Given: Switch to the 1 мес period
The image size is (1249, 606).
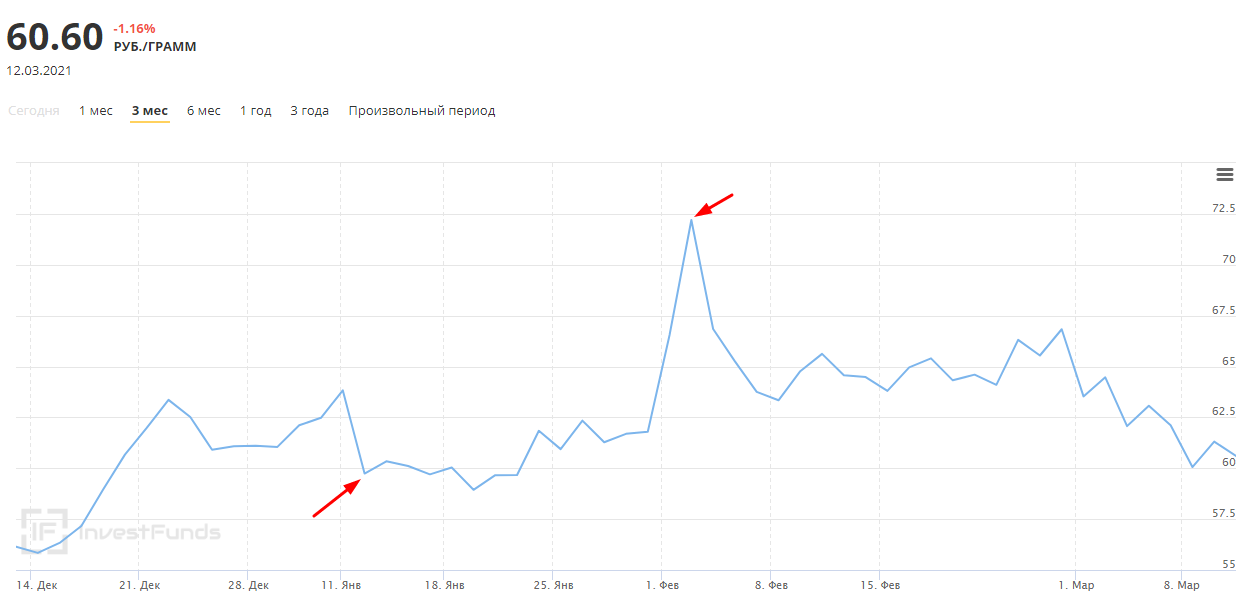Looking at the screenshot, I should coord(96,111).
